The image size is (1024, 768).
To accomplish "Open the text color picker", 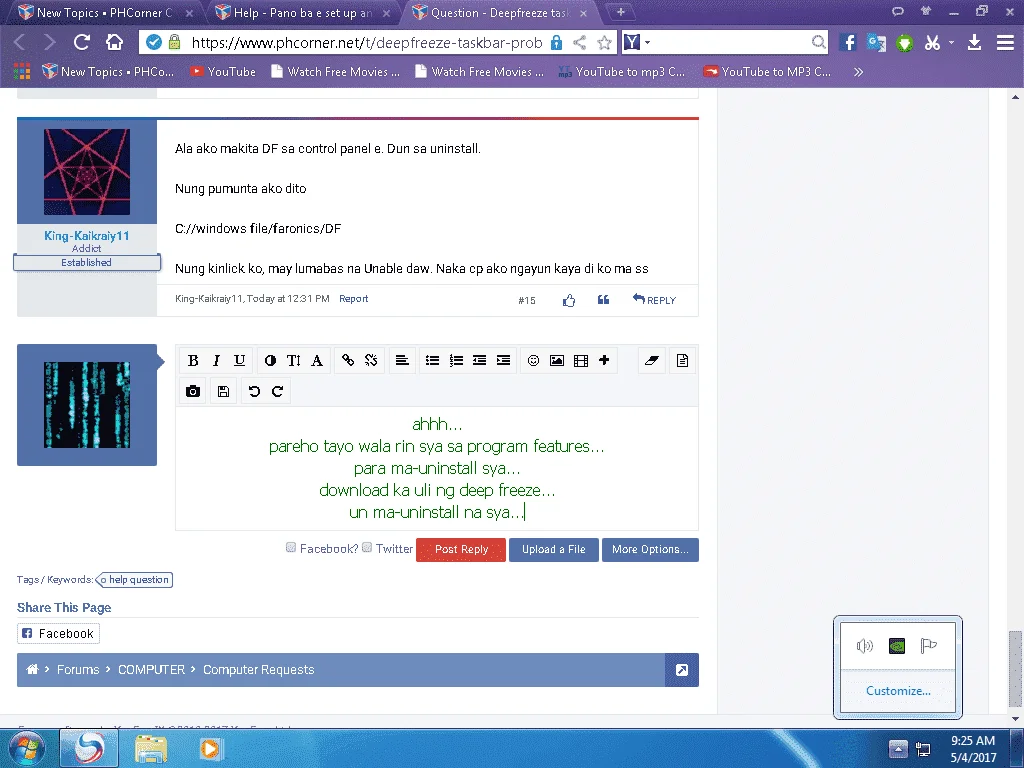I will click(270, 360).
